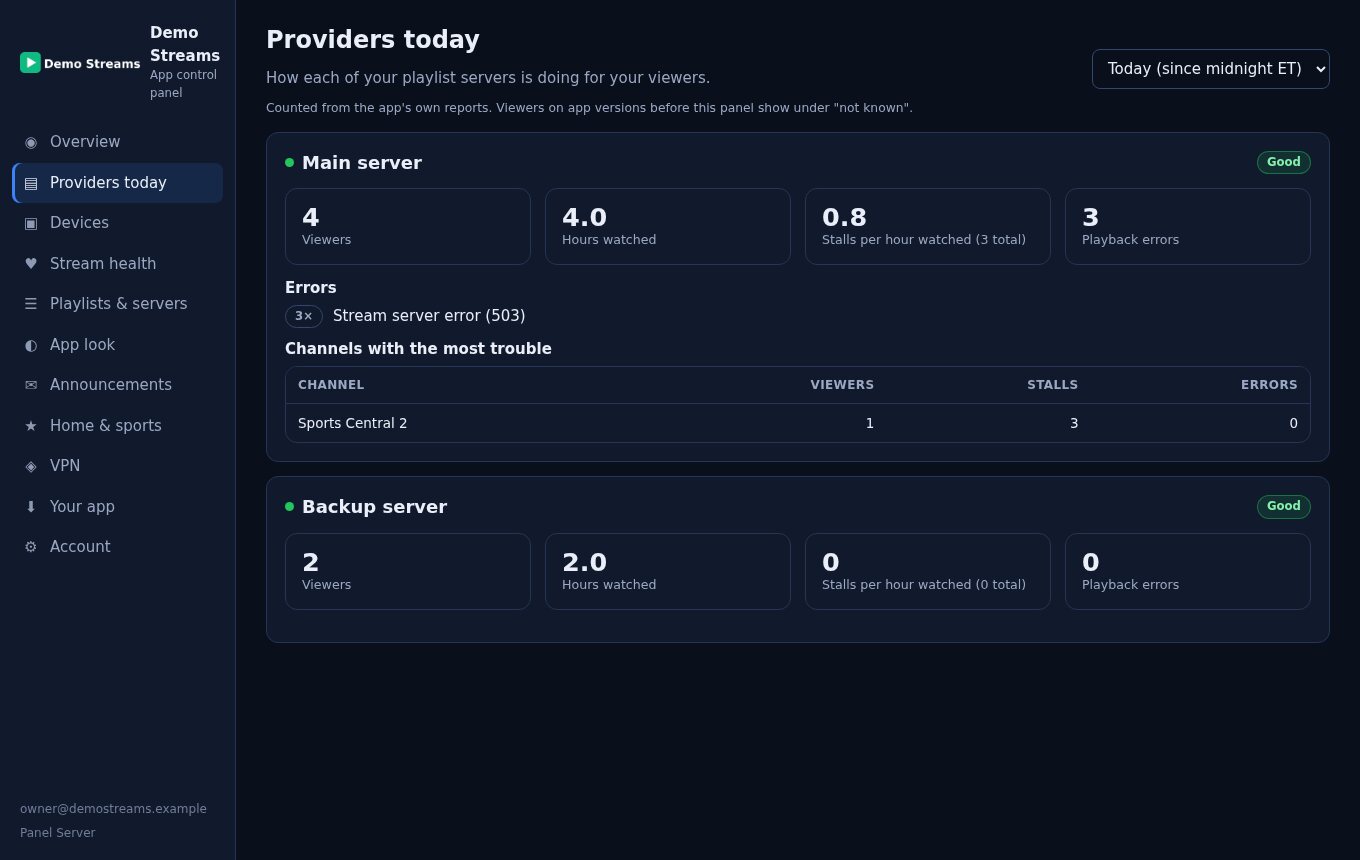Click the Backup server Good badge
Viewport: 1360px width, 860px height.
[1284, 507]
